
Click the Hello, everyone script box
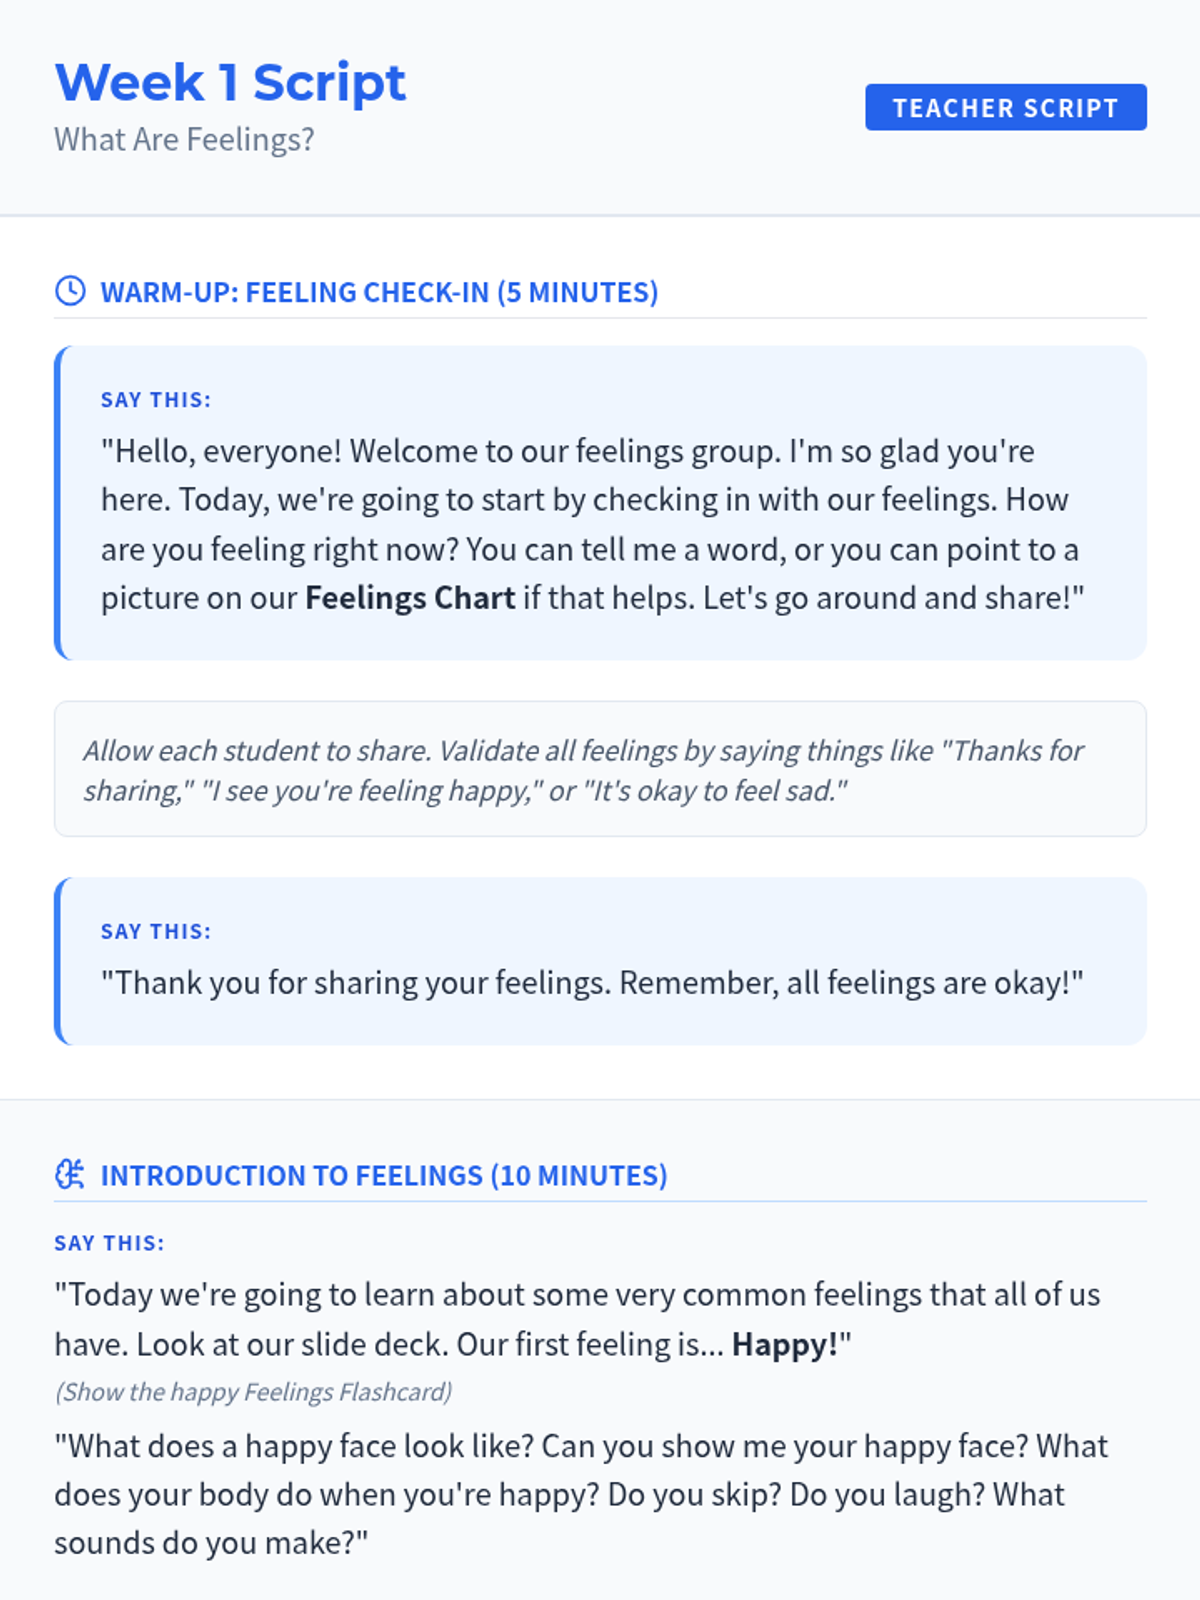tap(600, 503)
